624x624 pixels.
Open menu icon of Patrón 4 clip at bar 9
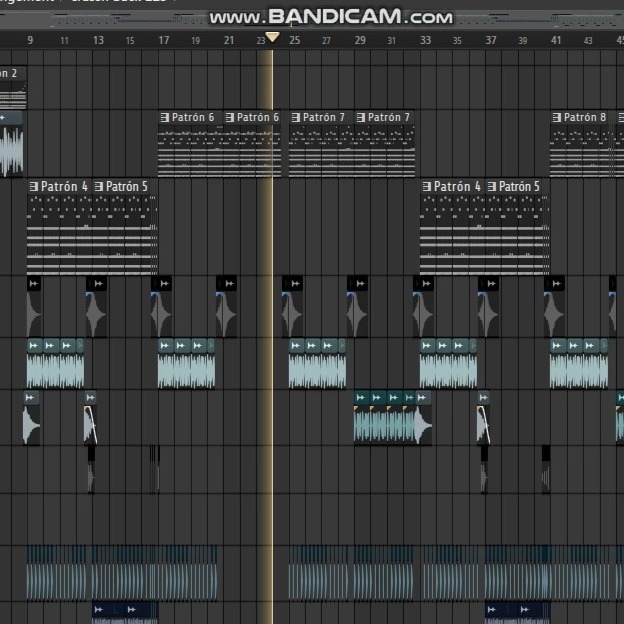coord(34,186)
